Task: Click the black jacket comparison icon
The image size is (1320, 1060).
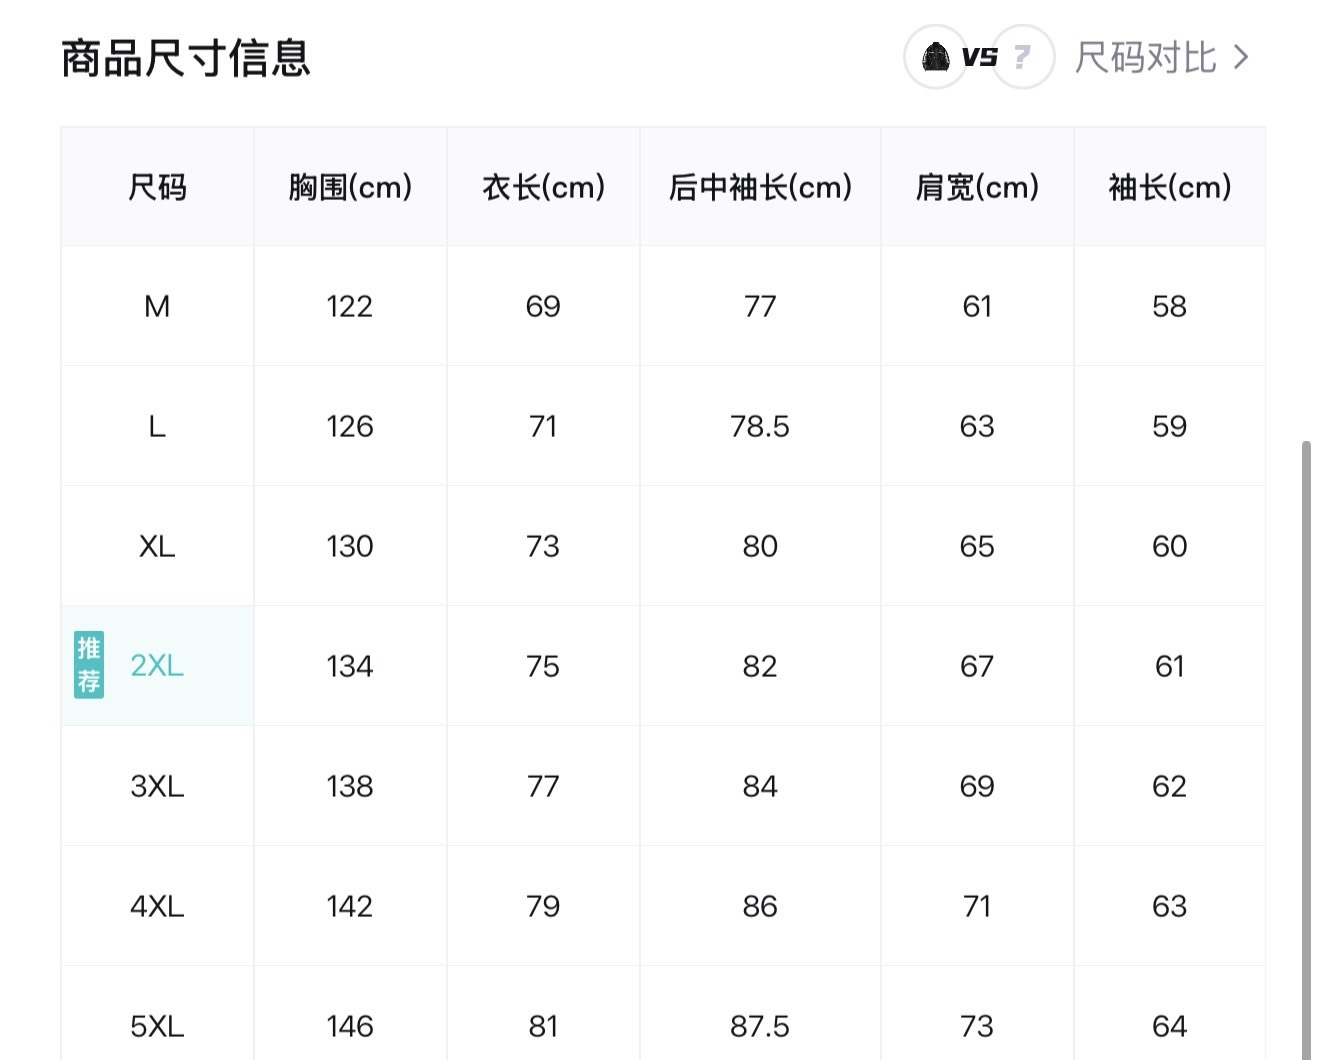Action: tap(935, 57)
